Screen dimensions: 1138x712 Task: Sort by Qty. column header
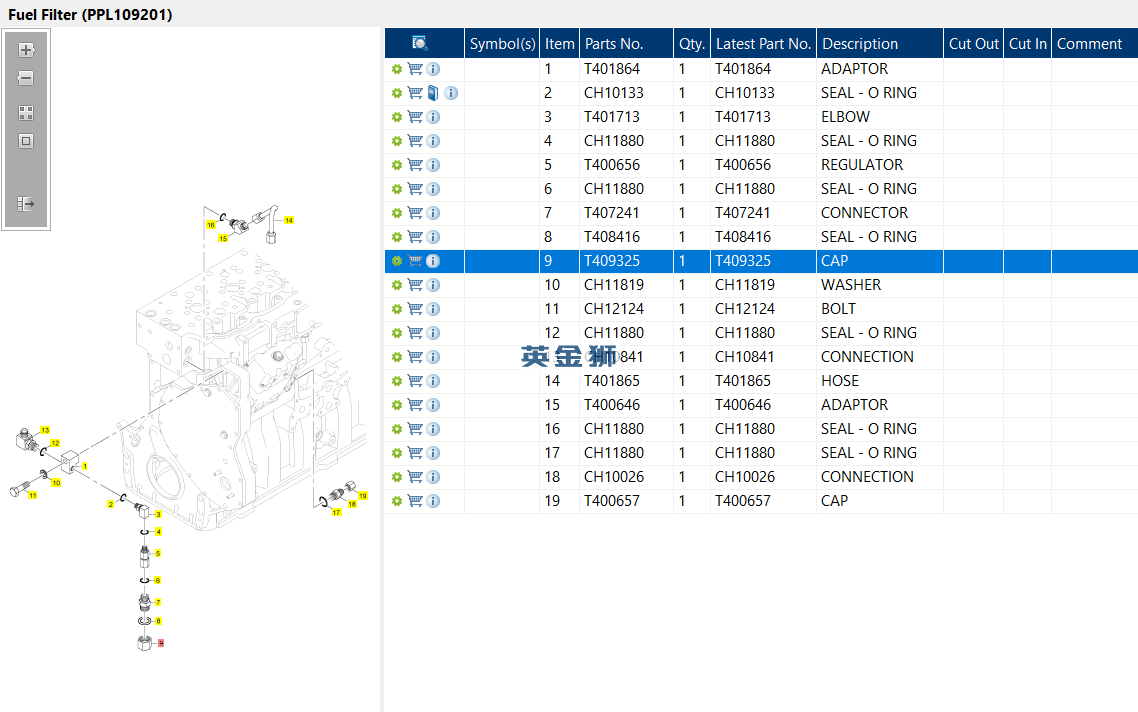(692, 44)
